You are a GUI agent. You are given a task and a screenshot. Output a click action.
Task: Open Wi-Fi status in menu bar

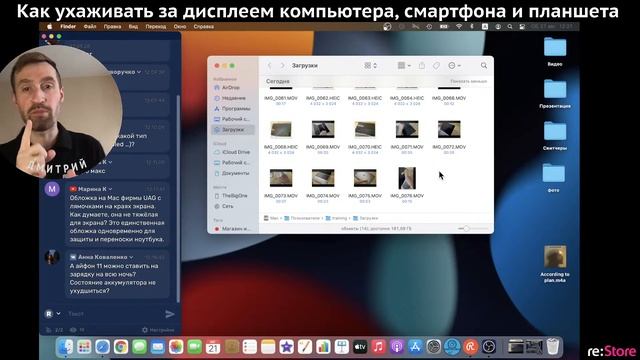(x=459, y=27)
